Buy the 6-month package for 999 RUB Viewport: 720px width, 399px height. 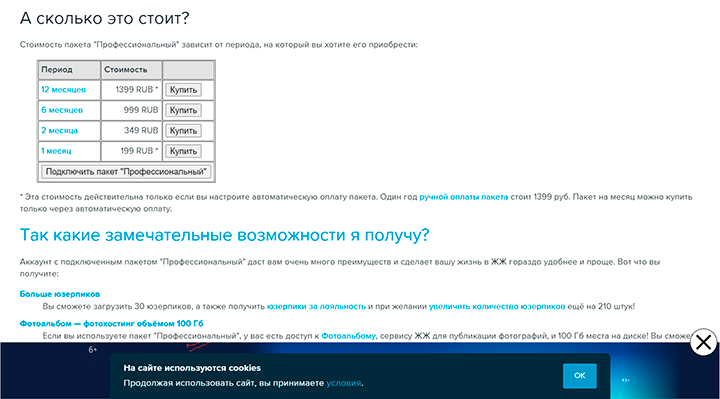(183, 110)
